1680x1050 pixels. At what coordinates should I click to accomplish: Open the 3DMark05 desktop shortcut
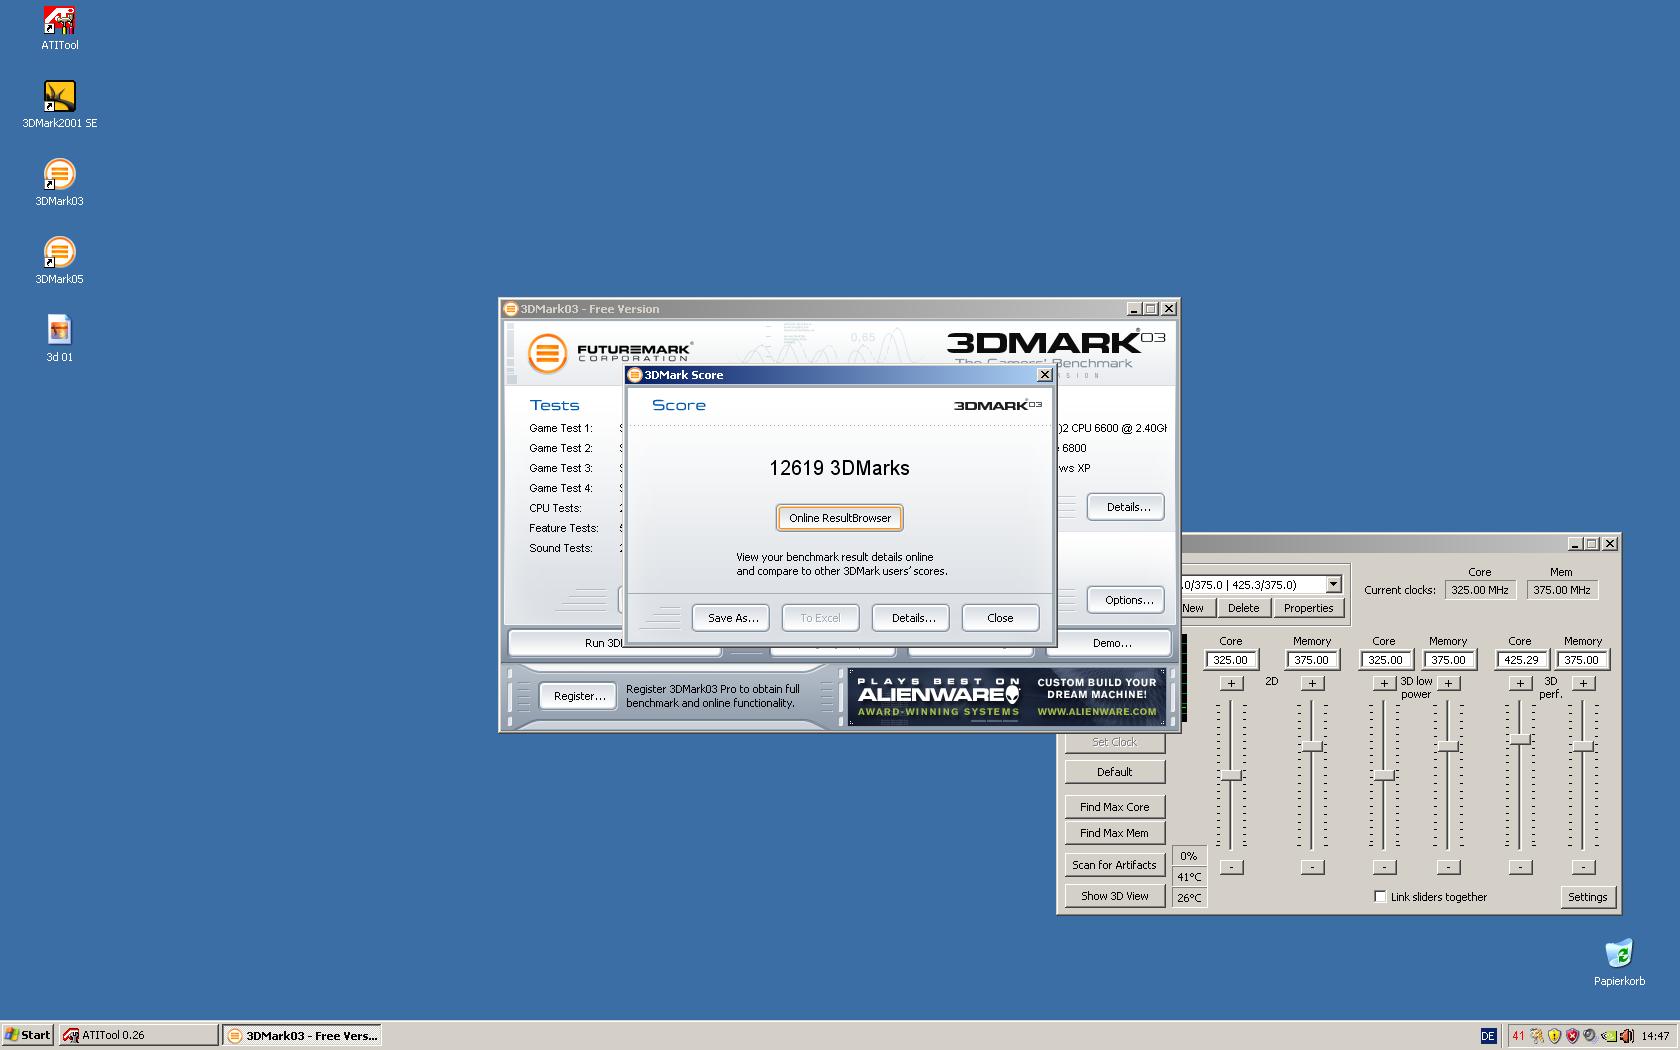tap(59, 261)
